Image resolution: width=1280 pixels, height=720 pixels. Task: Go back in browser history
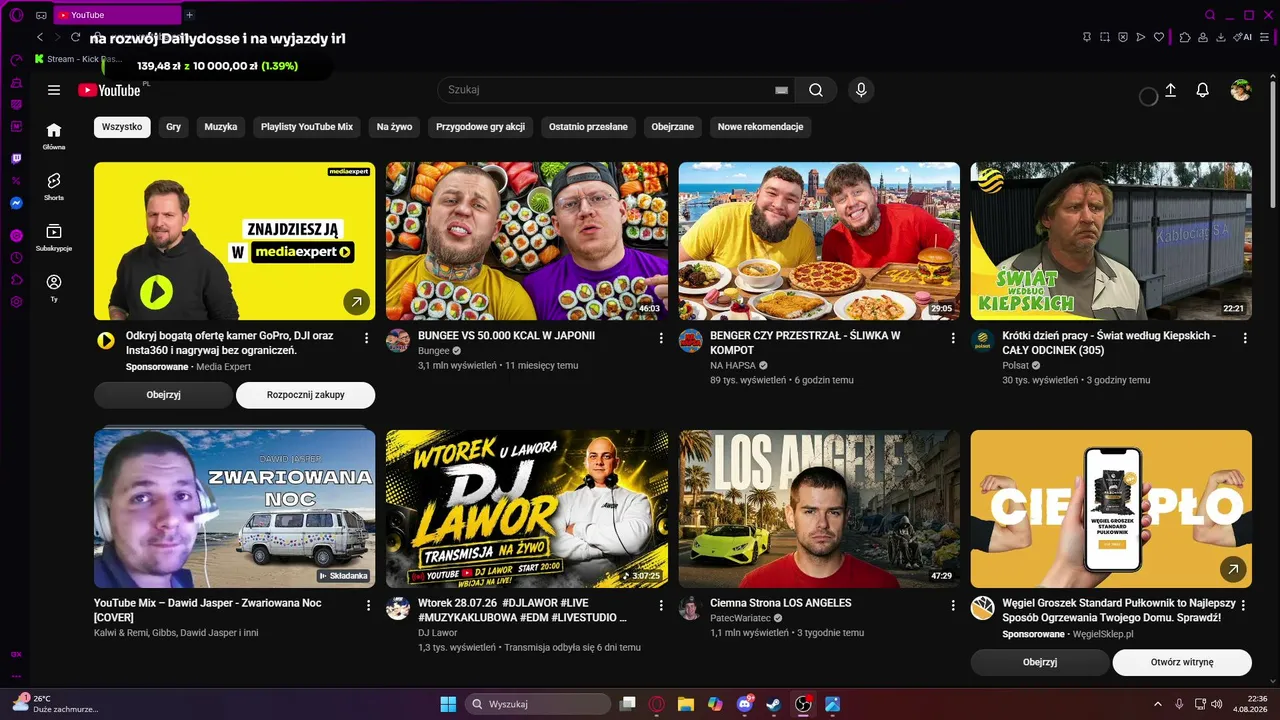click(x=40, y=37)
